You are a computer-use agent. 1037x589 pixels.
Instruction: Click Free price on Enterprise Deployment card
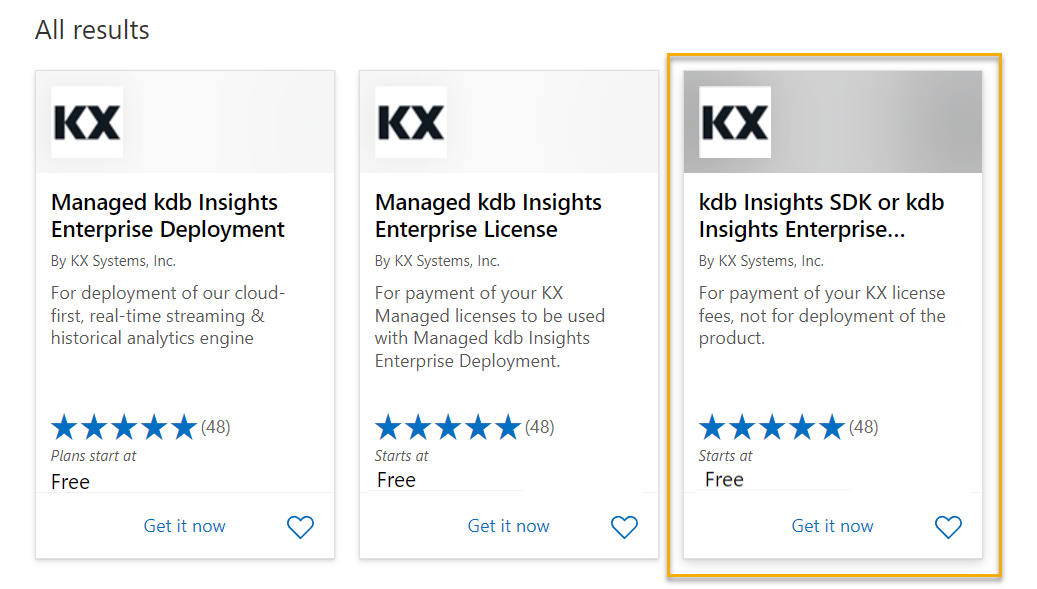pyautogui.click(x=71, y=481)
